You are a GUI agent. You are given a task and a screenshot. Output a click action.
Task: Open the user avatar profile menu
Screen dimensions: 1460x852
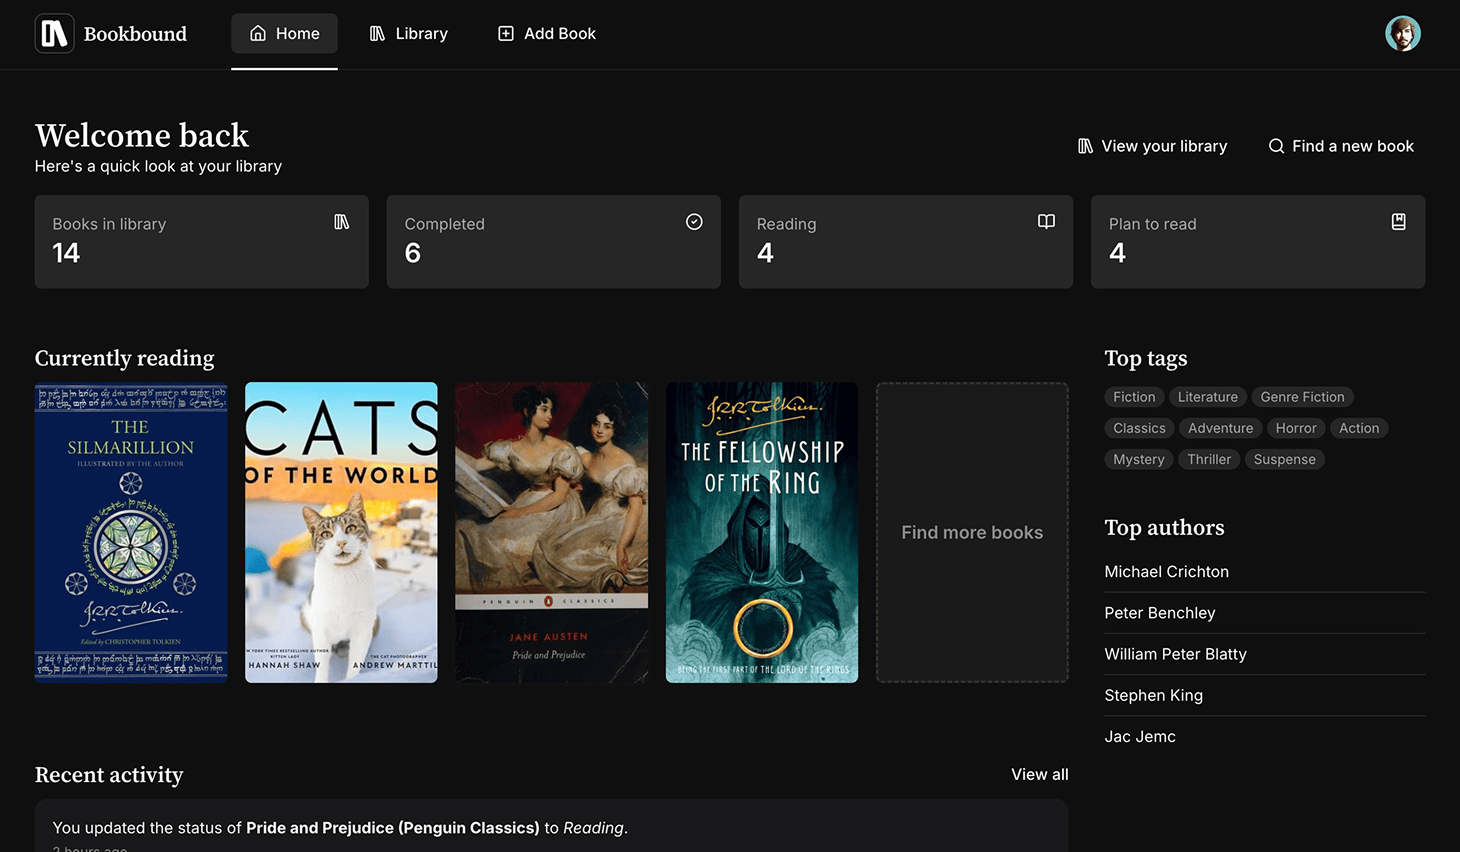pos(1402,34)
